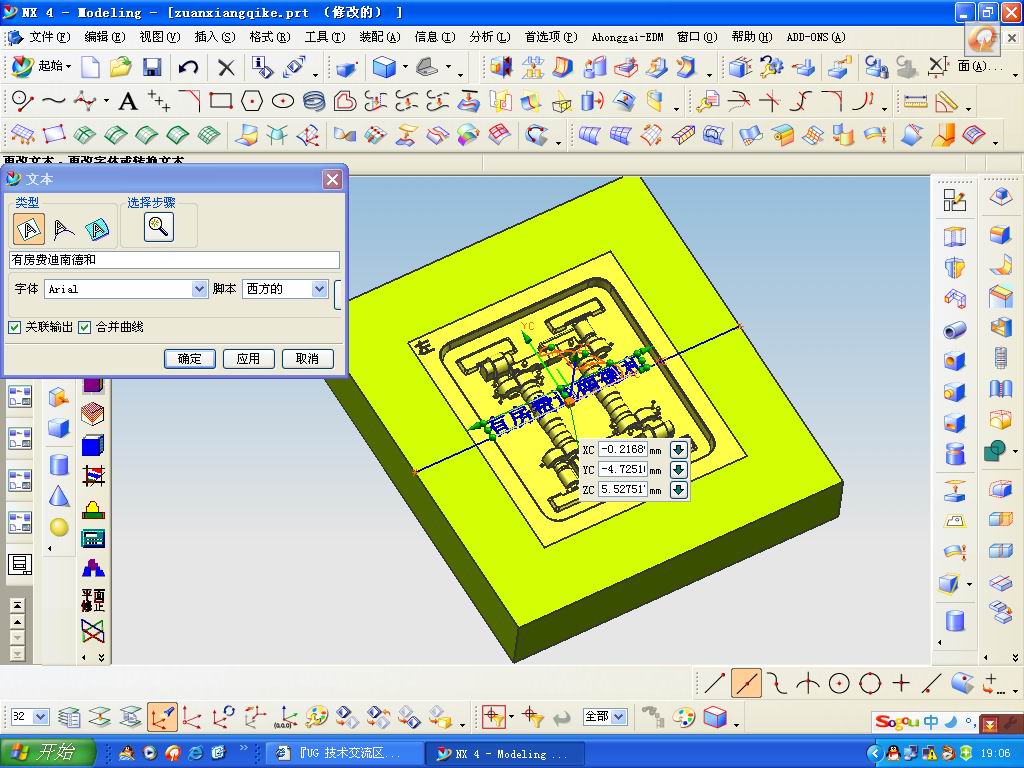Click the ZC value input field
The image size is (1024, 768).
tap(622, 489)
